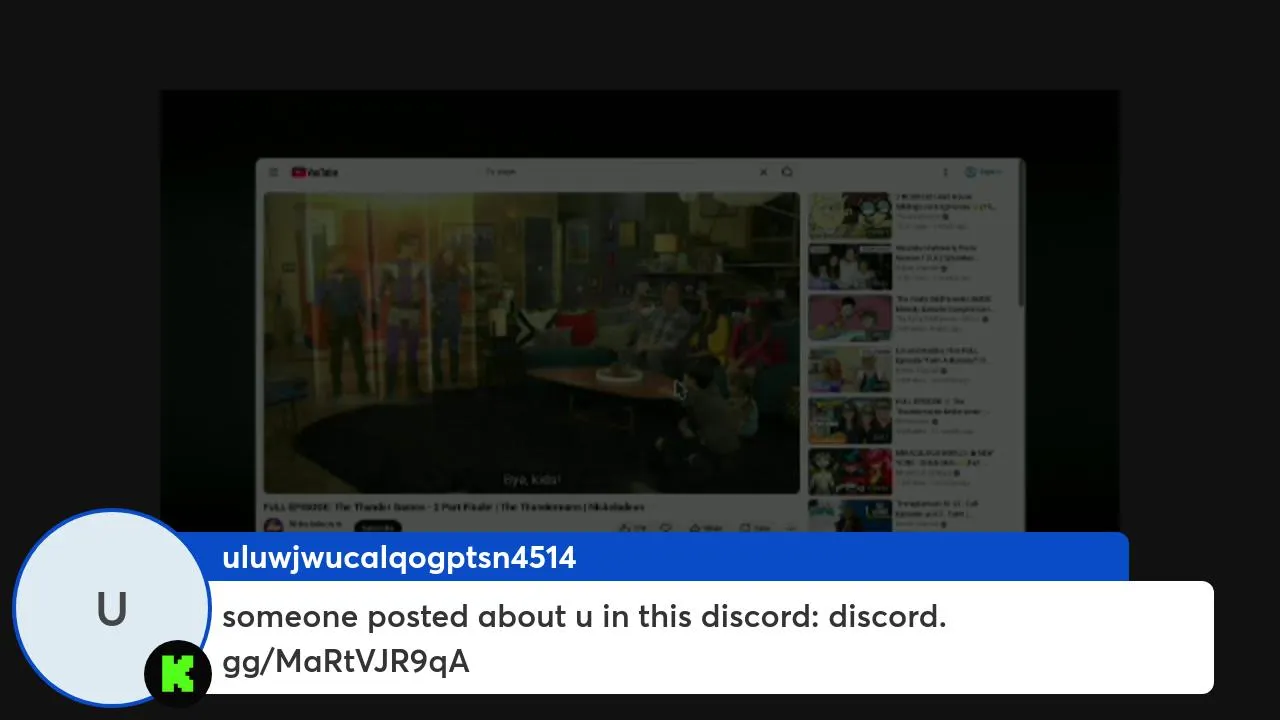This screenshot has height=720, width=1280.
Task: Click the Sign in button
Action: pos(984,172)
